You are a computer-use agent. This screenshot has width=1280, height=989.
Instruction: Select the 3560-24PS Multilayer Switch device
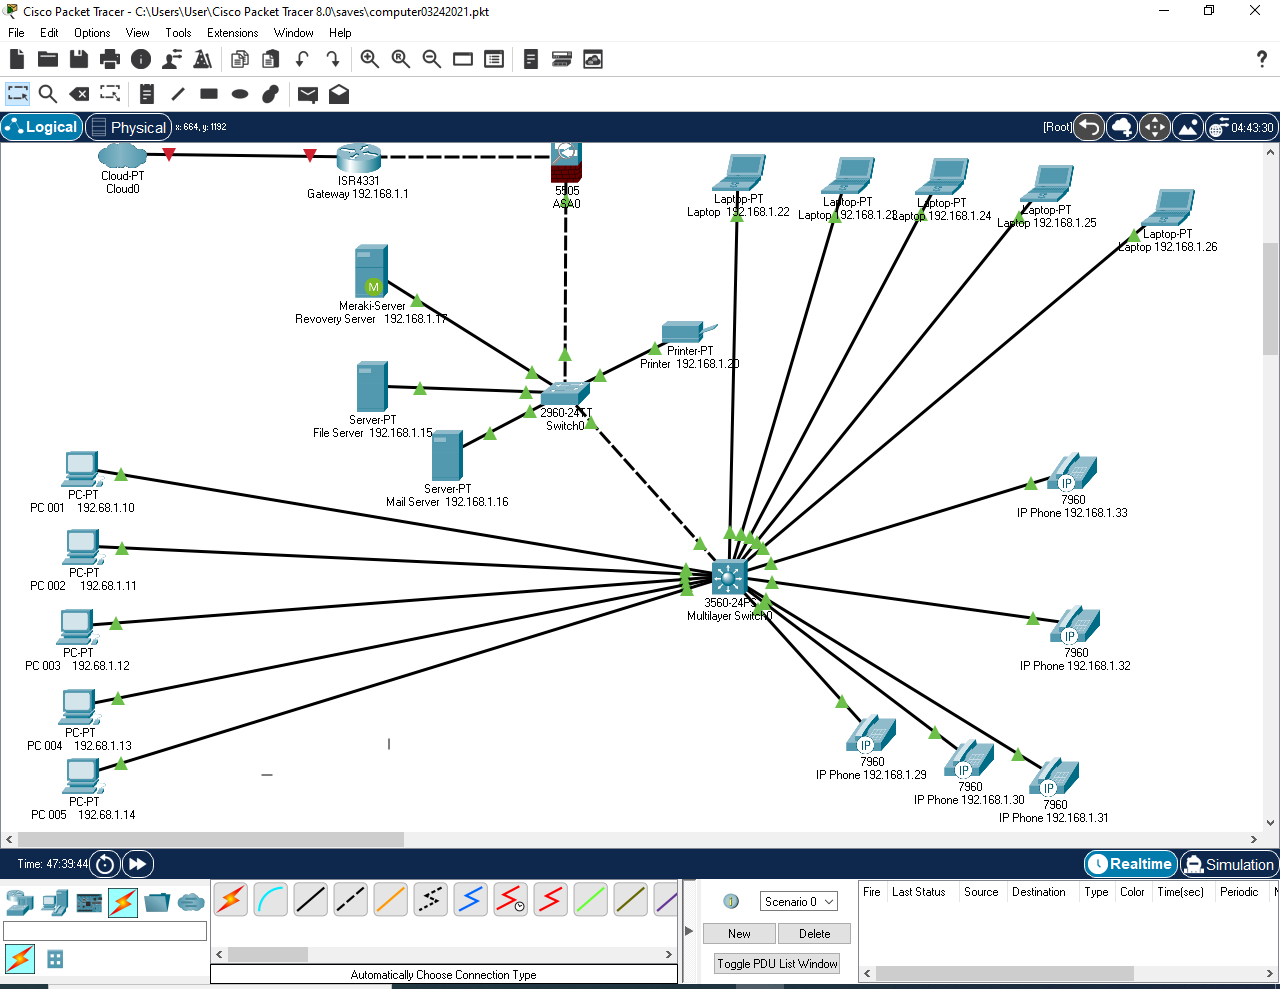click(x=729, y=578)
